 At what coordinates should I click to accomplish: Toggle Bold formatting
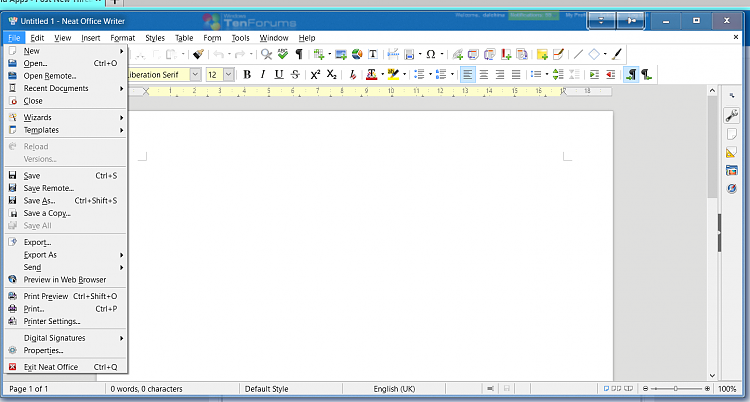pyautogui.click(x=247, y=75)
